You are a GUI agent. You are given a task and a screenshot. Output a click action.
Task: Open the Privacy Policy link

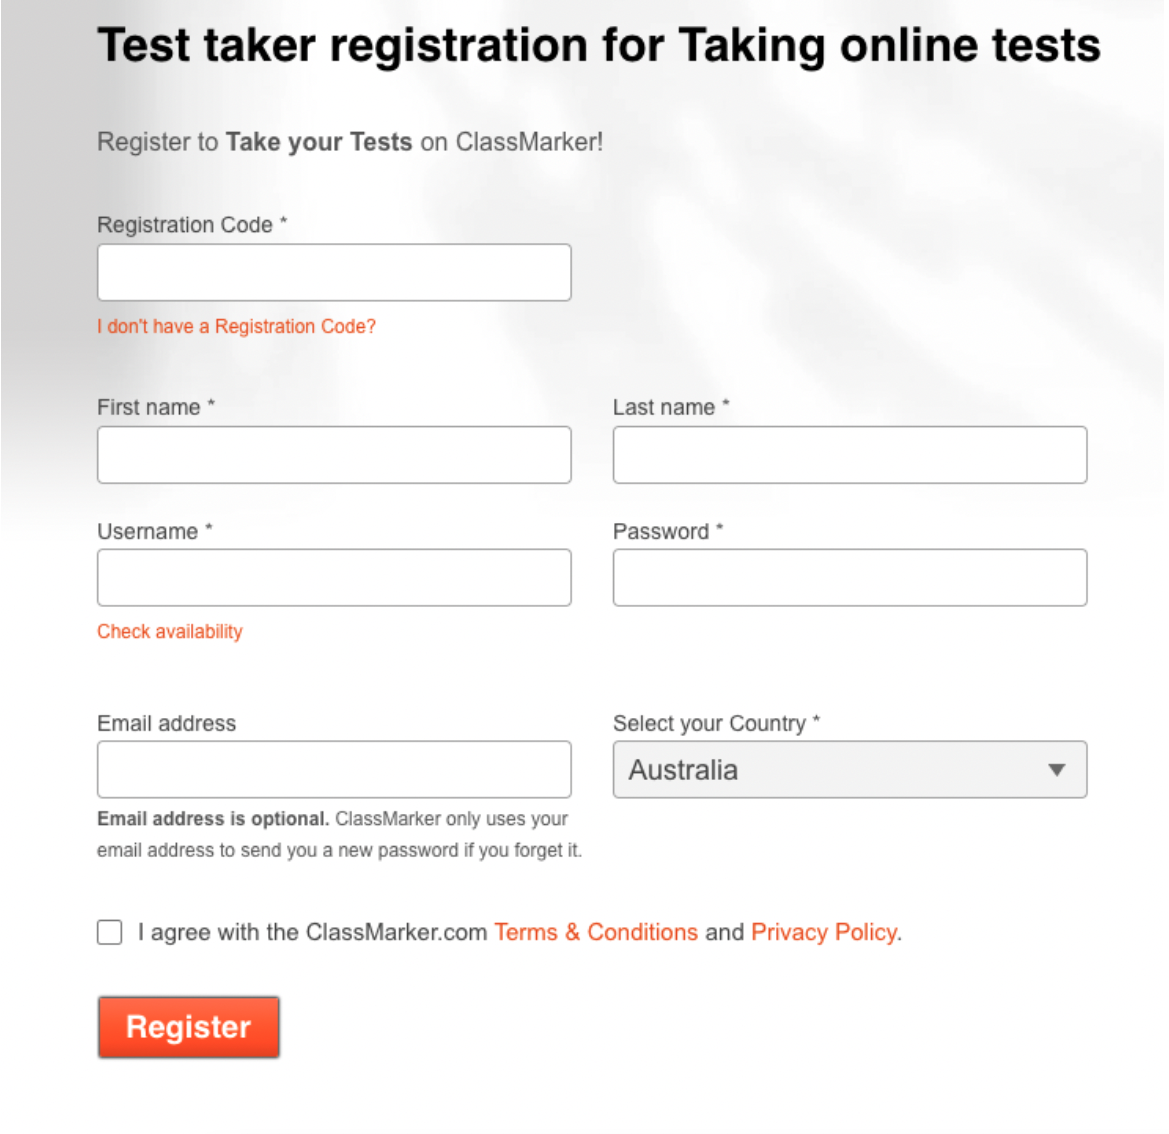point(824,932)
